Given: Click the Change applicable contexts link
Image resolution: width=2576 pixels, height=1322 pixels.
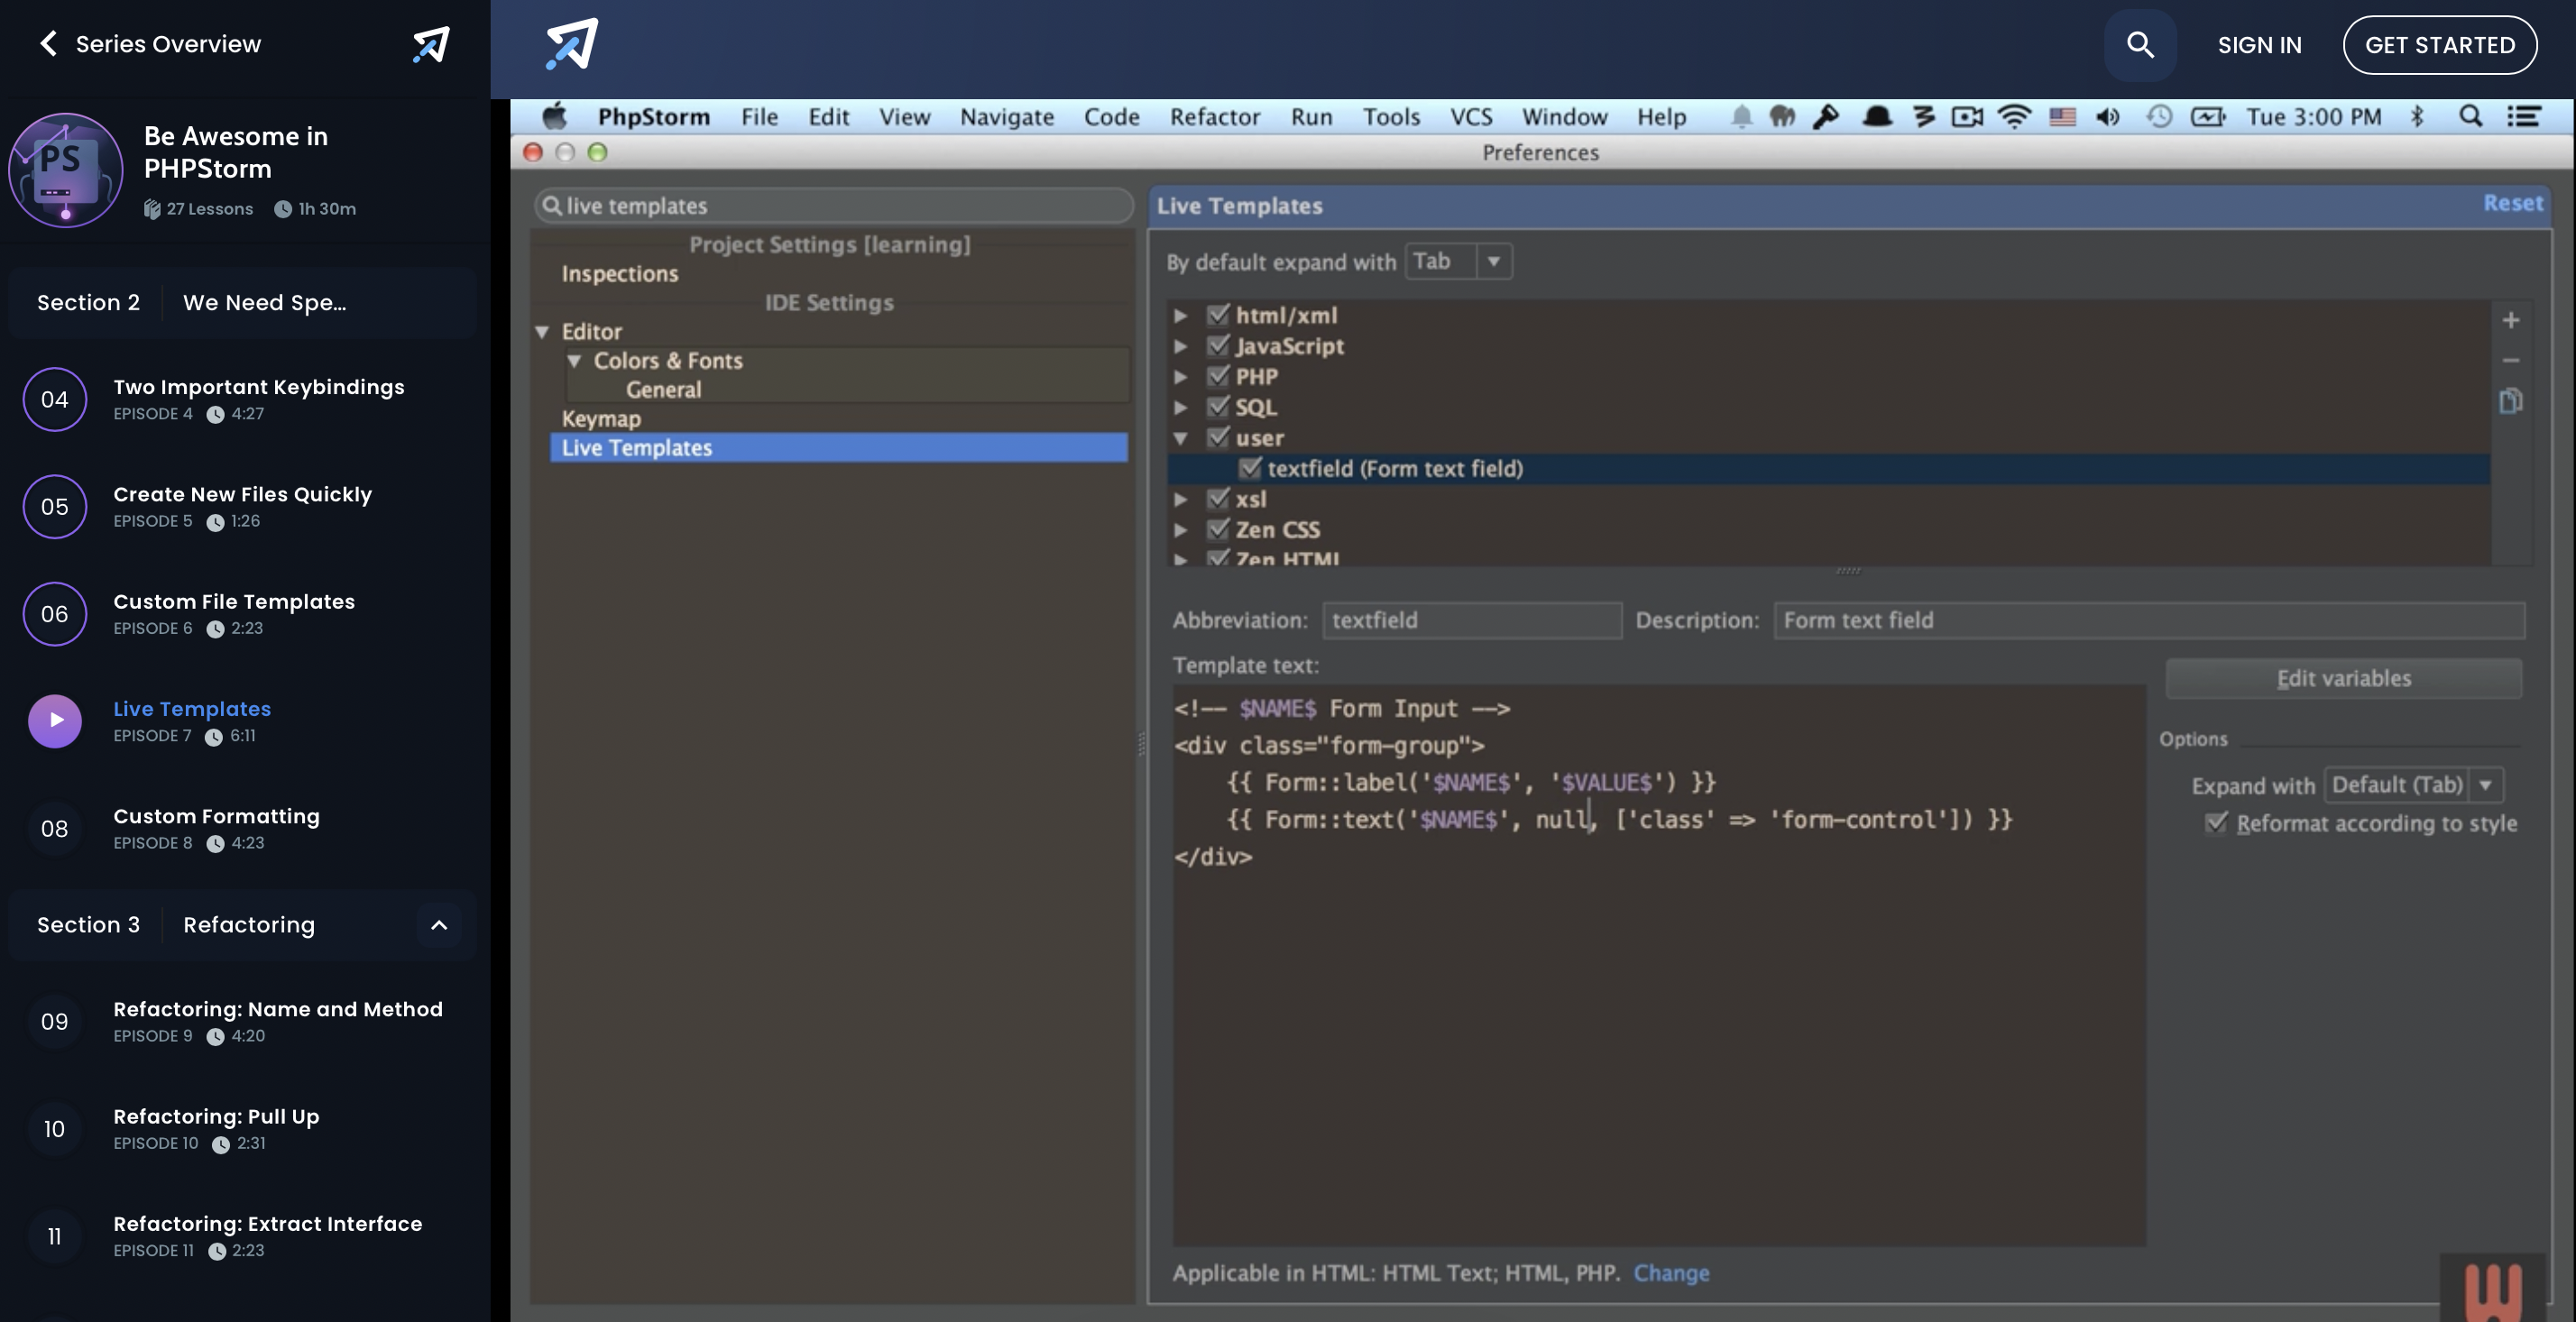Looking at the screenshot, I should tap(1670, 1272).
